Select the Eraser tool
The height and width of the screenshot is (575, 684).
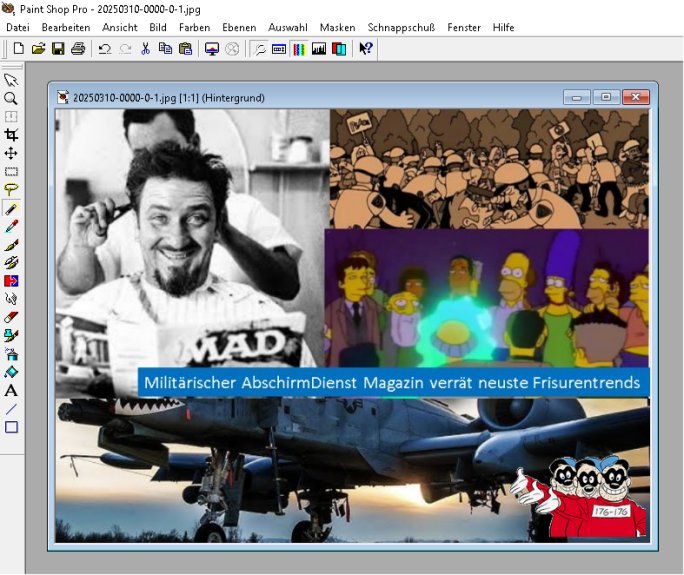[x=11, y=316]
